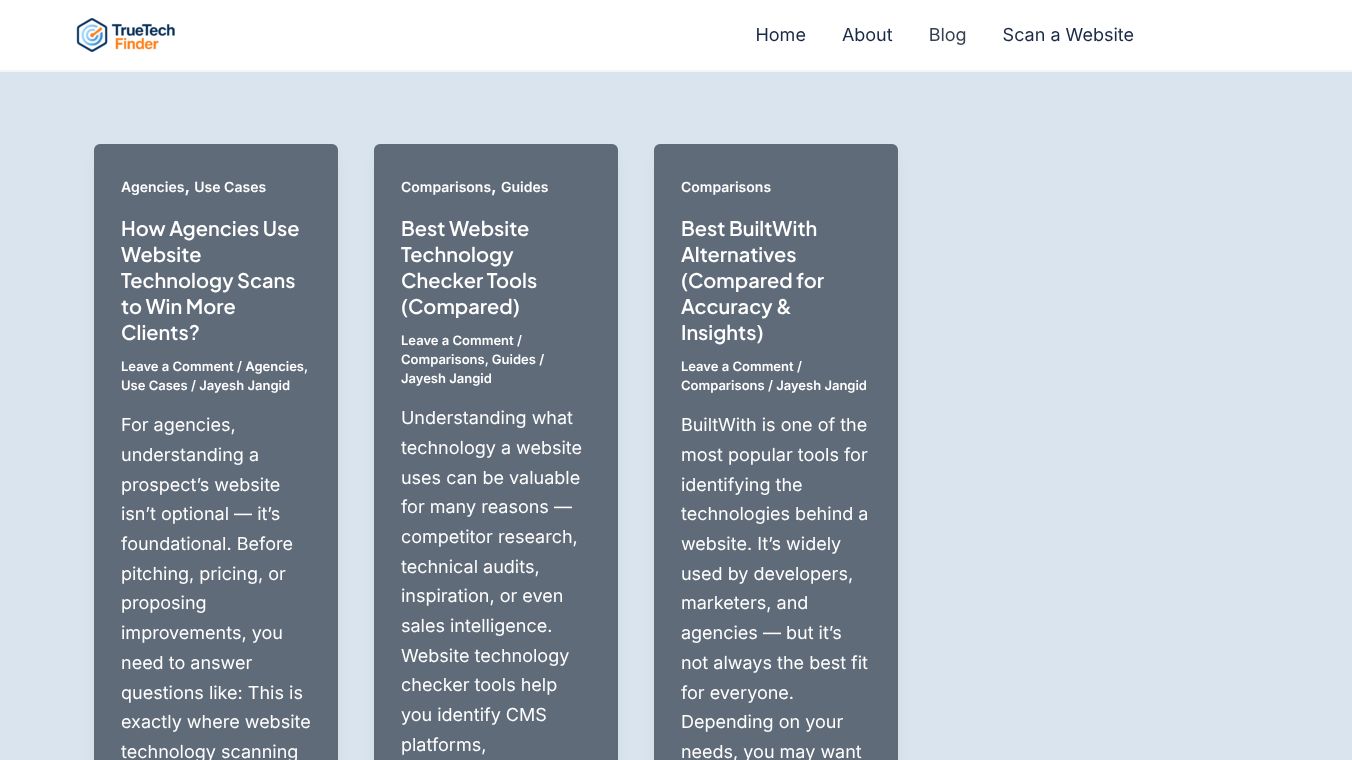
Task: Open article Best BuiltWith Alternatives
Action: pos(752,281)
